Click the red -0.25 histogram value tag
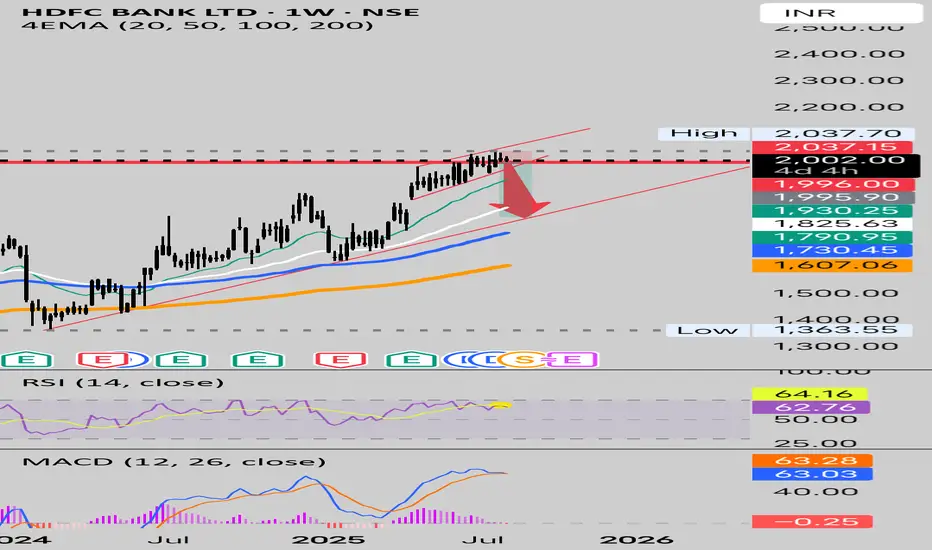The width and height of the screenshot is (932, 550). click(812, 521)
